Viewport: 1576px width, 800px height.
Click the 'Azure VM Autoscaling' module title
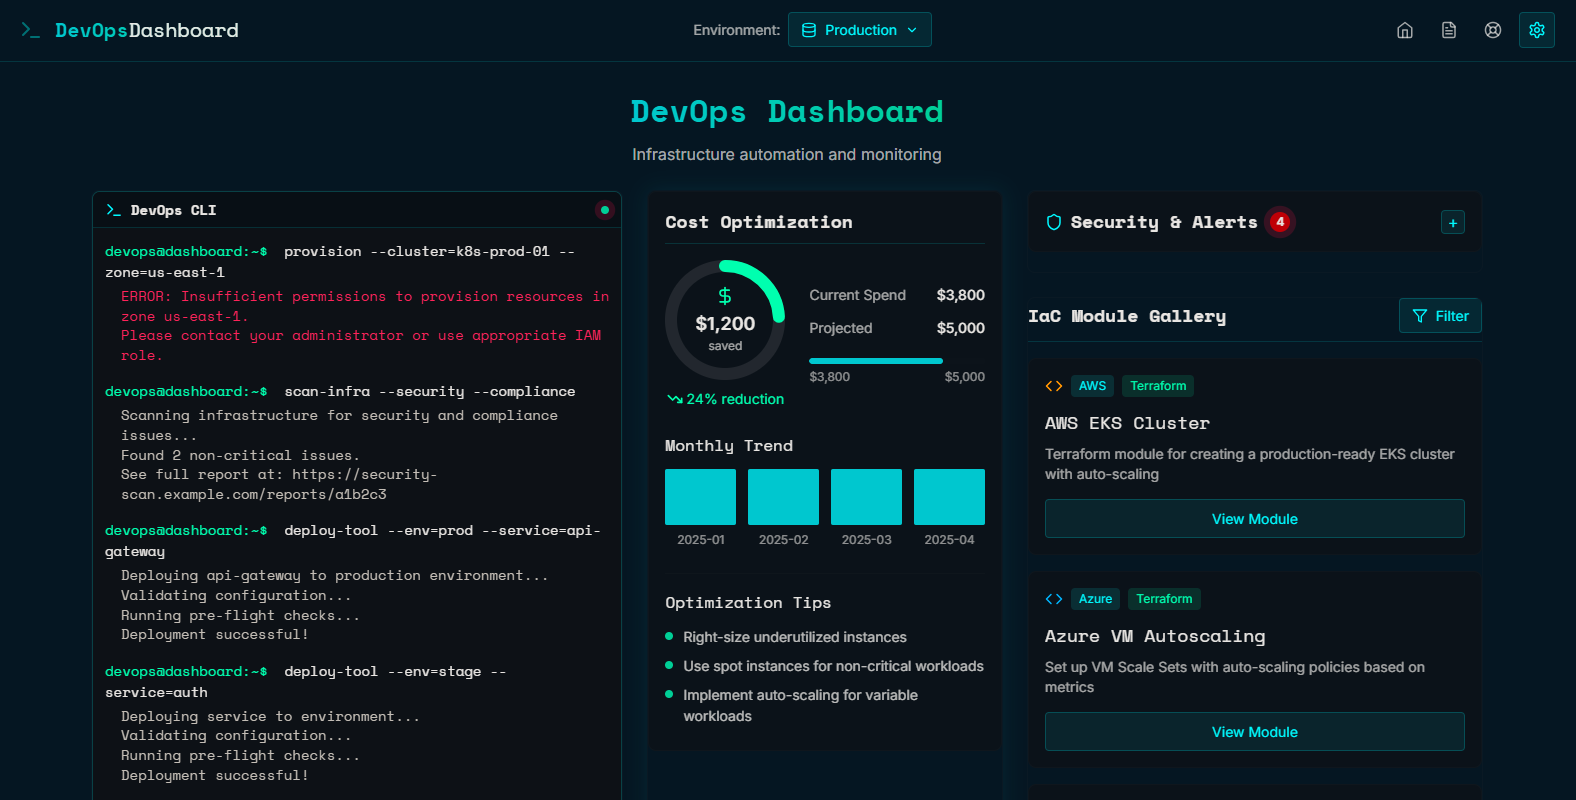click(x=1155, y=636)
